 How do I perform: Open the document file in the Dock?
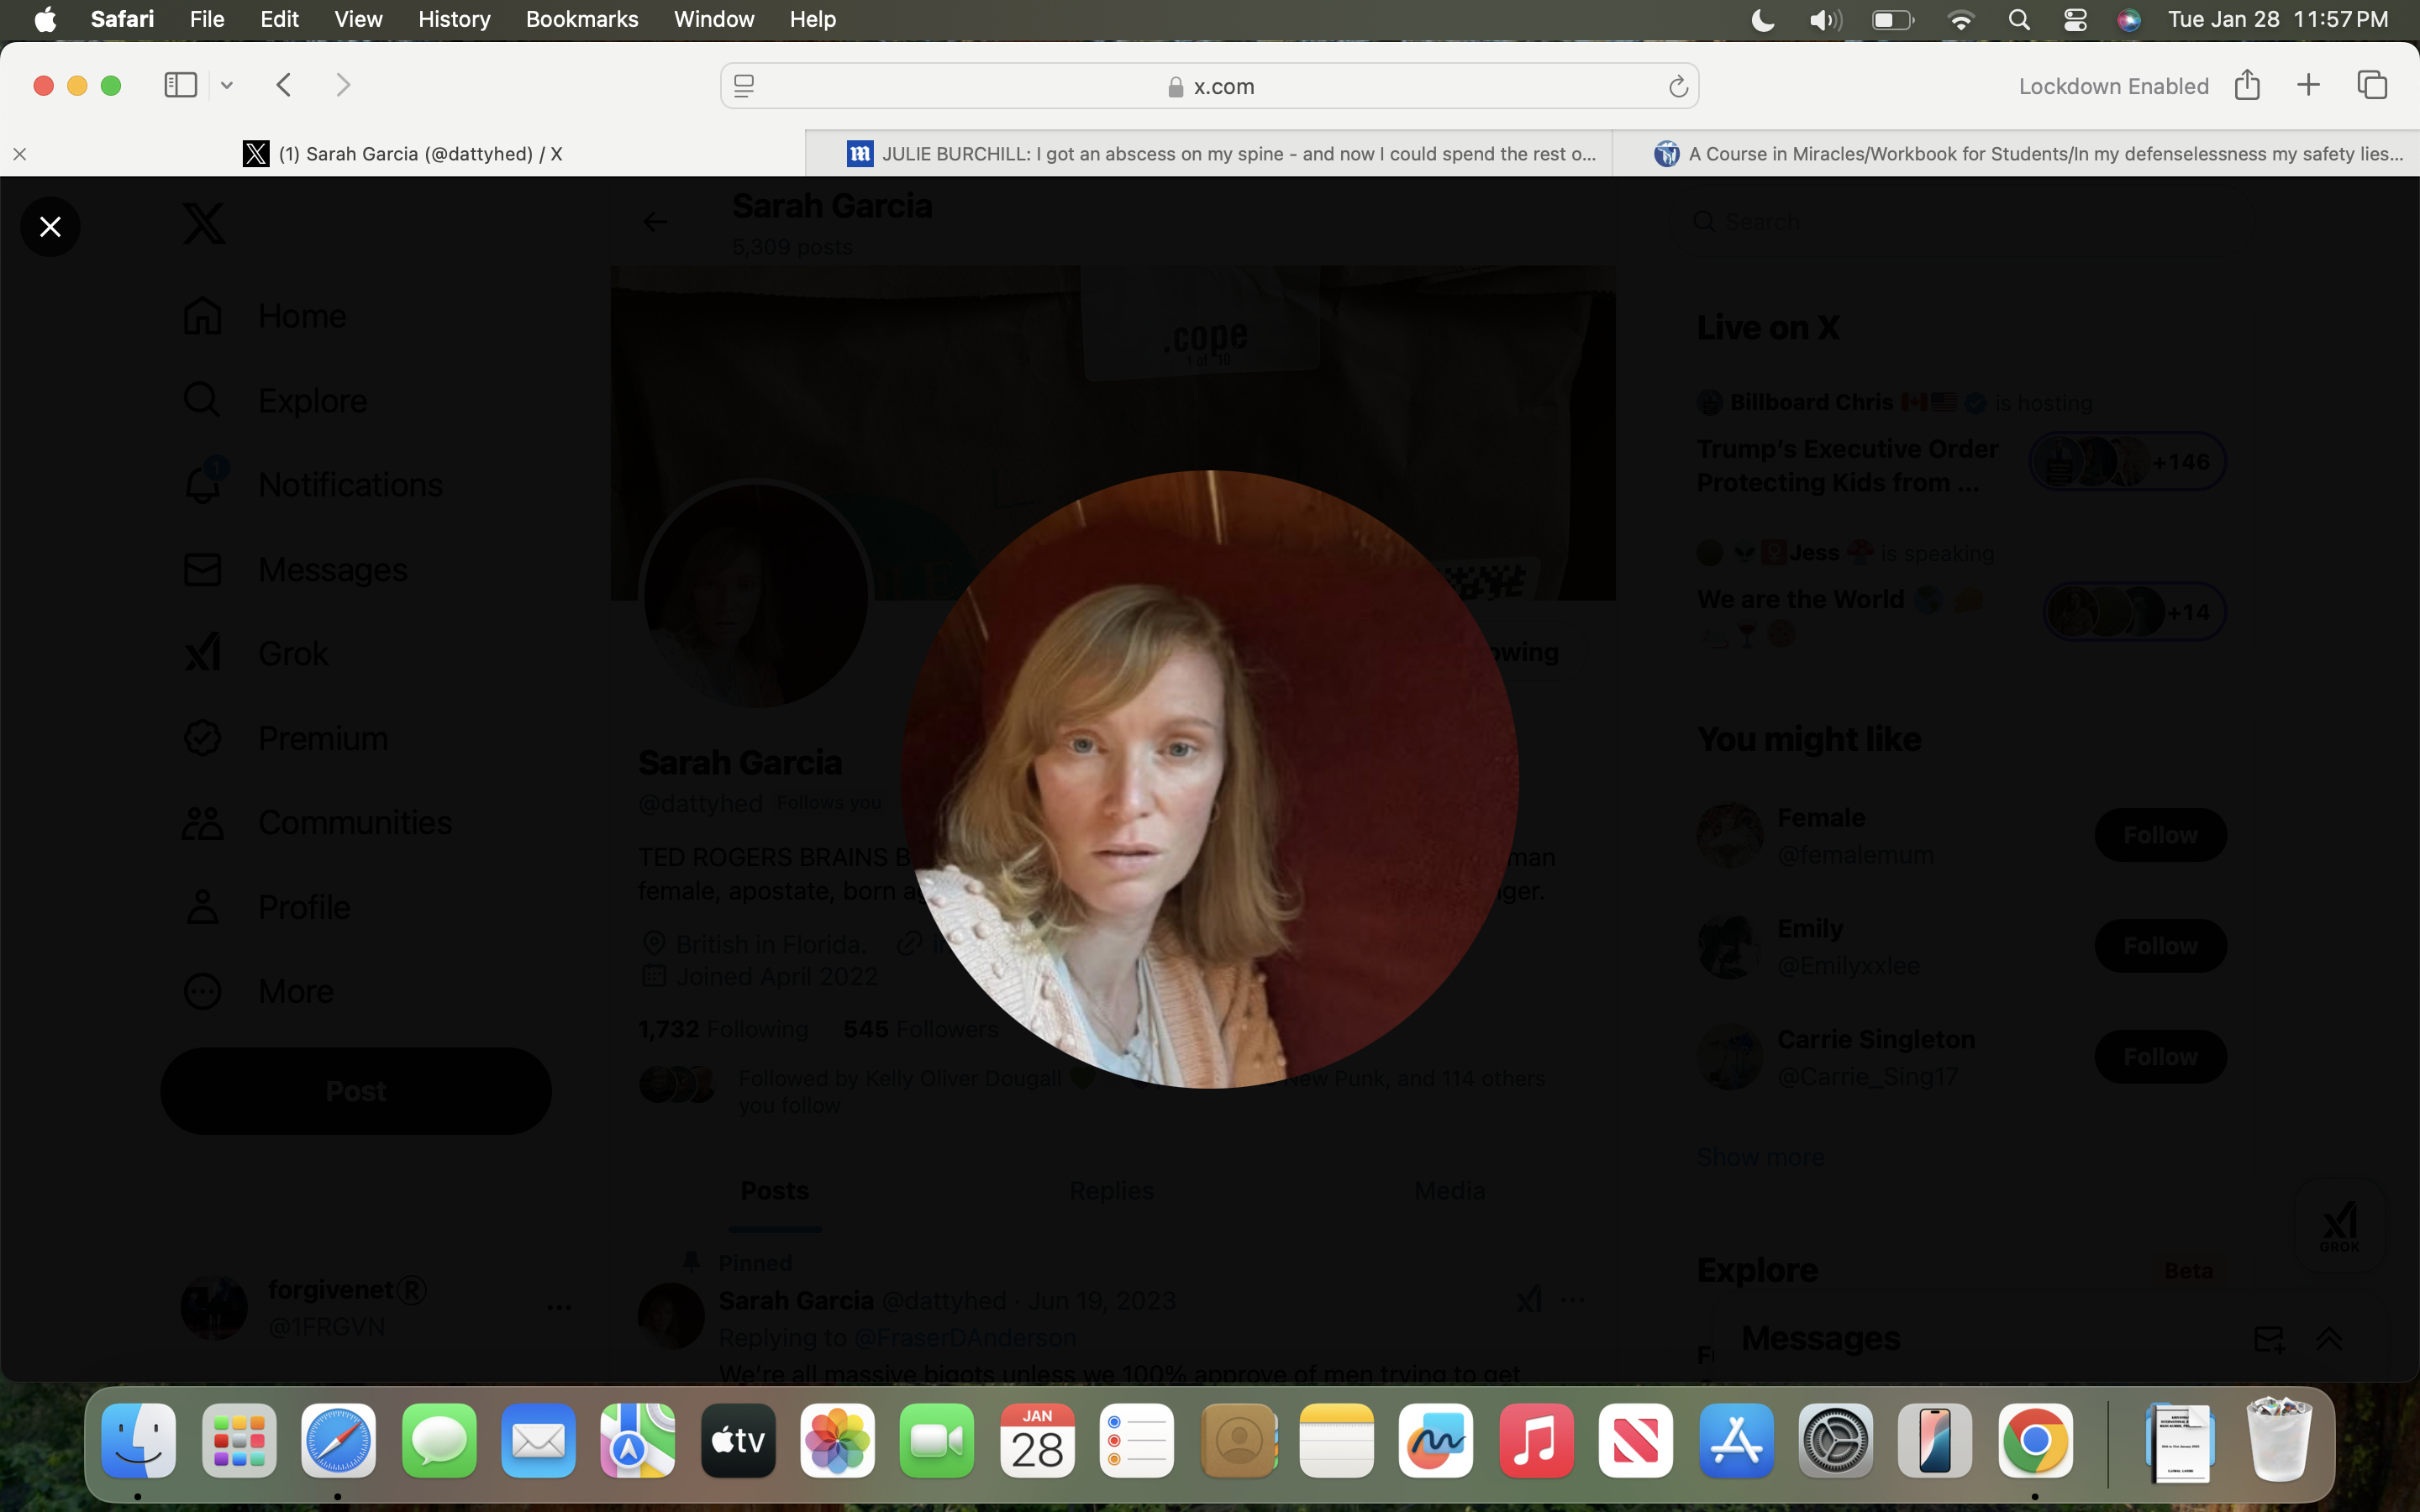tap(2180, 1443)
